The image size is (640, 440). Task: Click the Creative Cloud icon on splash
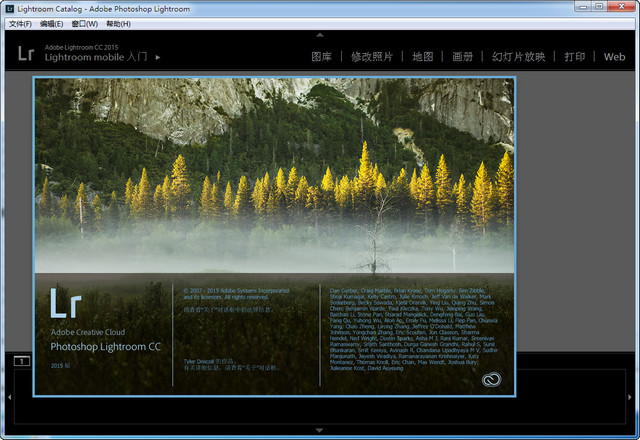(491, 378)
